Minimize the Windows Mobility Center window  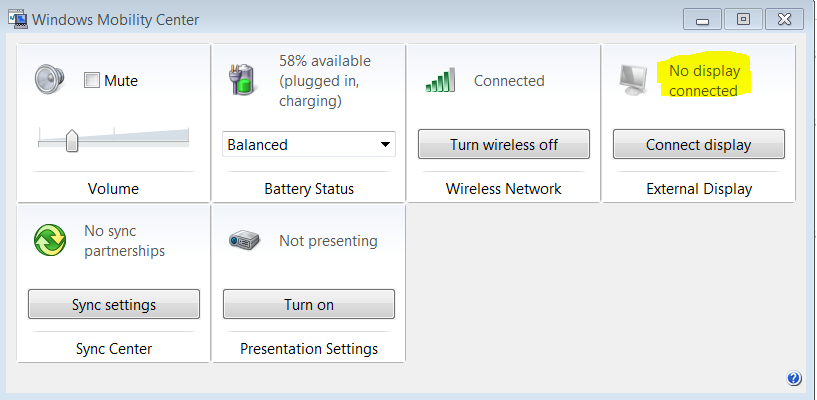click(702, 20)
